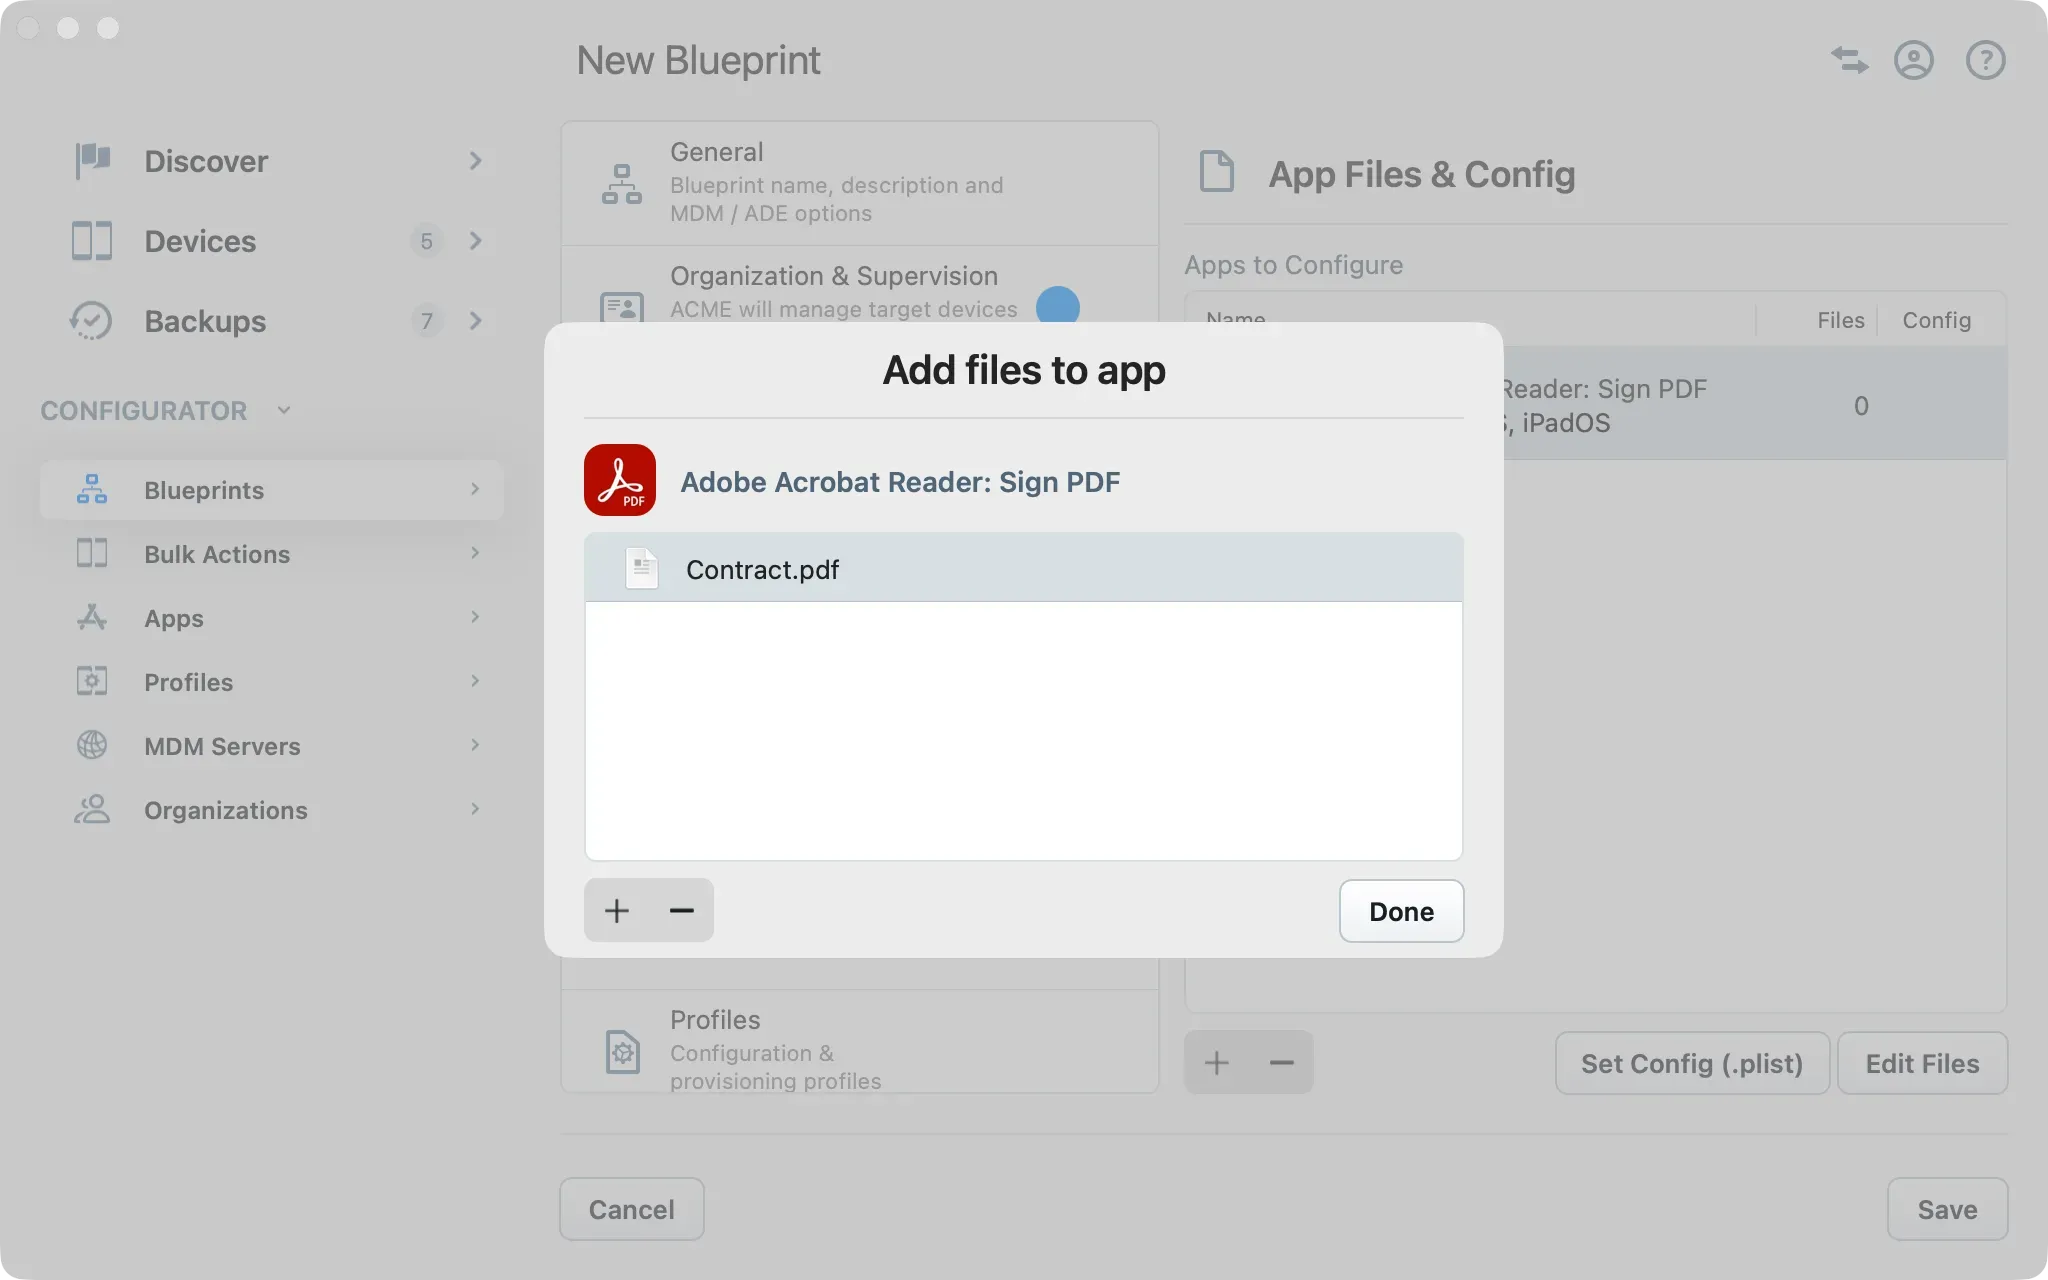
Task: Click the plus icon to add a file
Action: point(616,910)
